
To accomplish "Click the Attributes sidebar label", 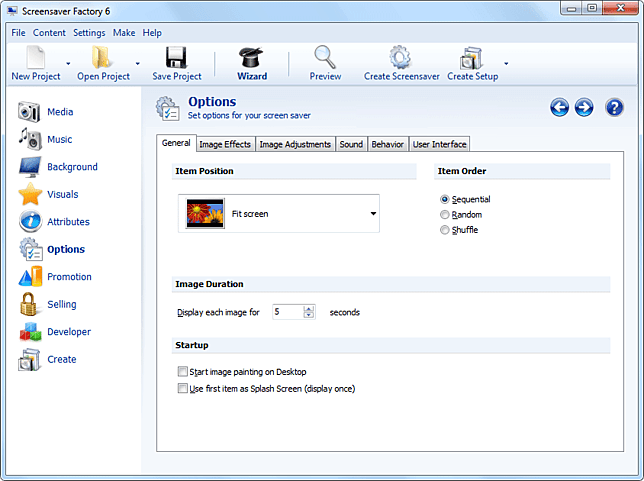I will point(68,222).
